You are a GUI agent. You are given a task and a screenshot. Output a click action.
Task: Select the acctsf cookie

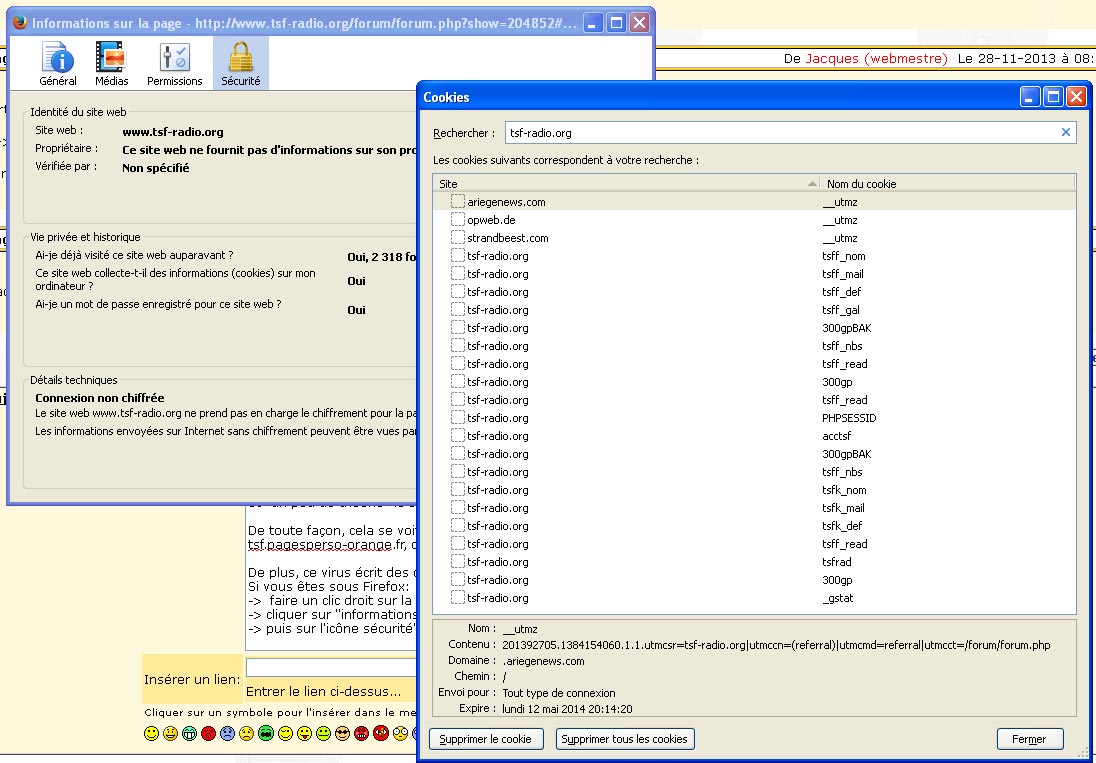click(754, 436)
